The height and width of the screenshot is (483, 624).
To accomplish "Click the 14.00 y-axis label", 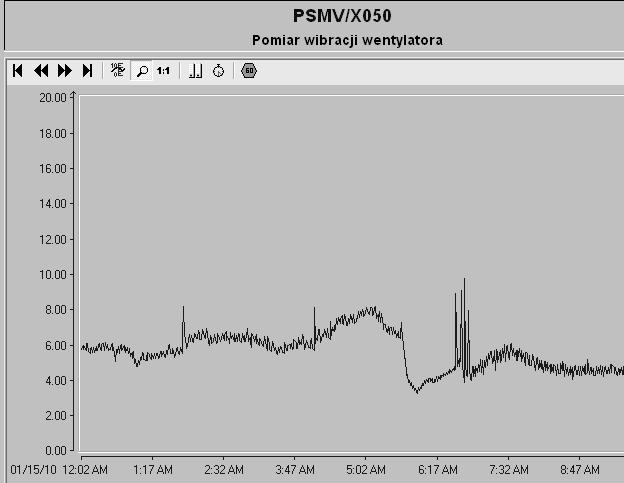I will [x=53, y=204].
